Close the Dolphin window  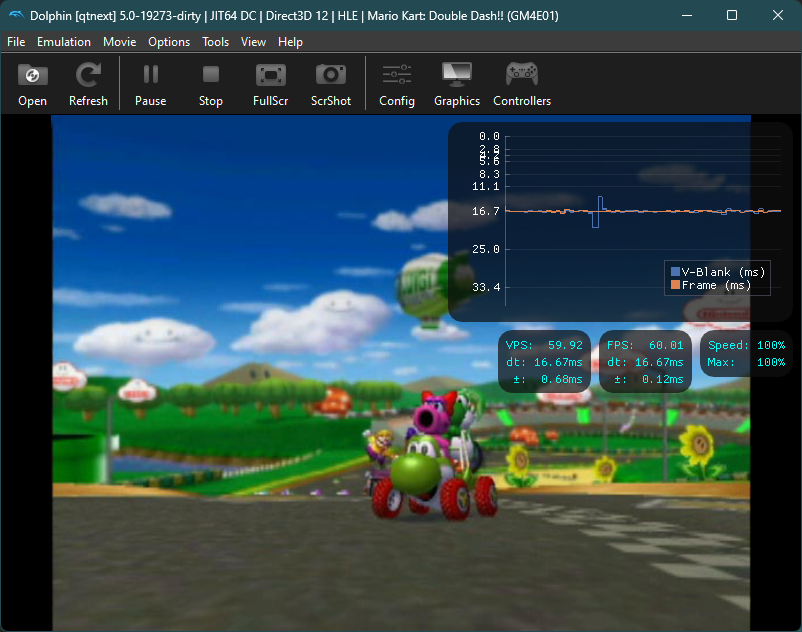click(777, 15)
